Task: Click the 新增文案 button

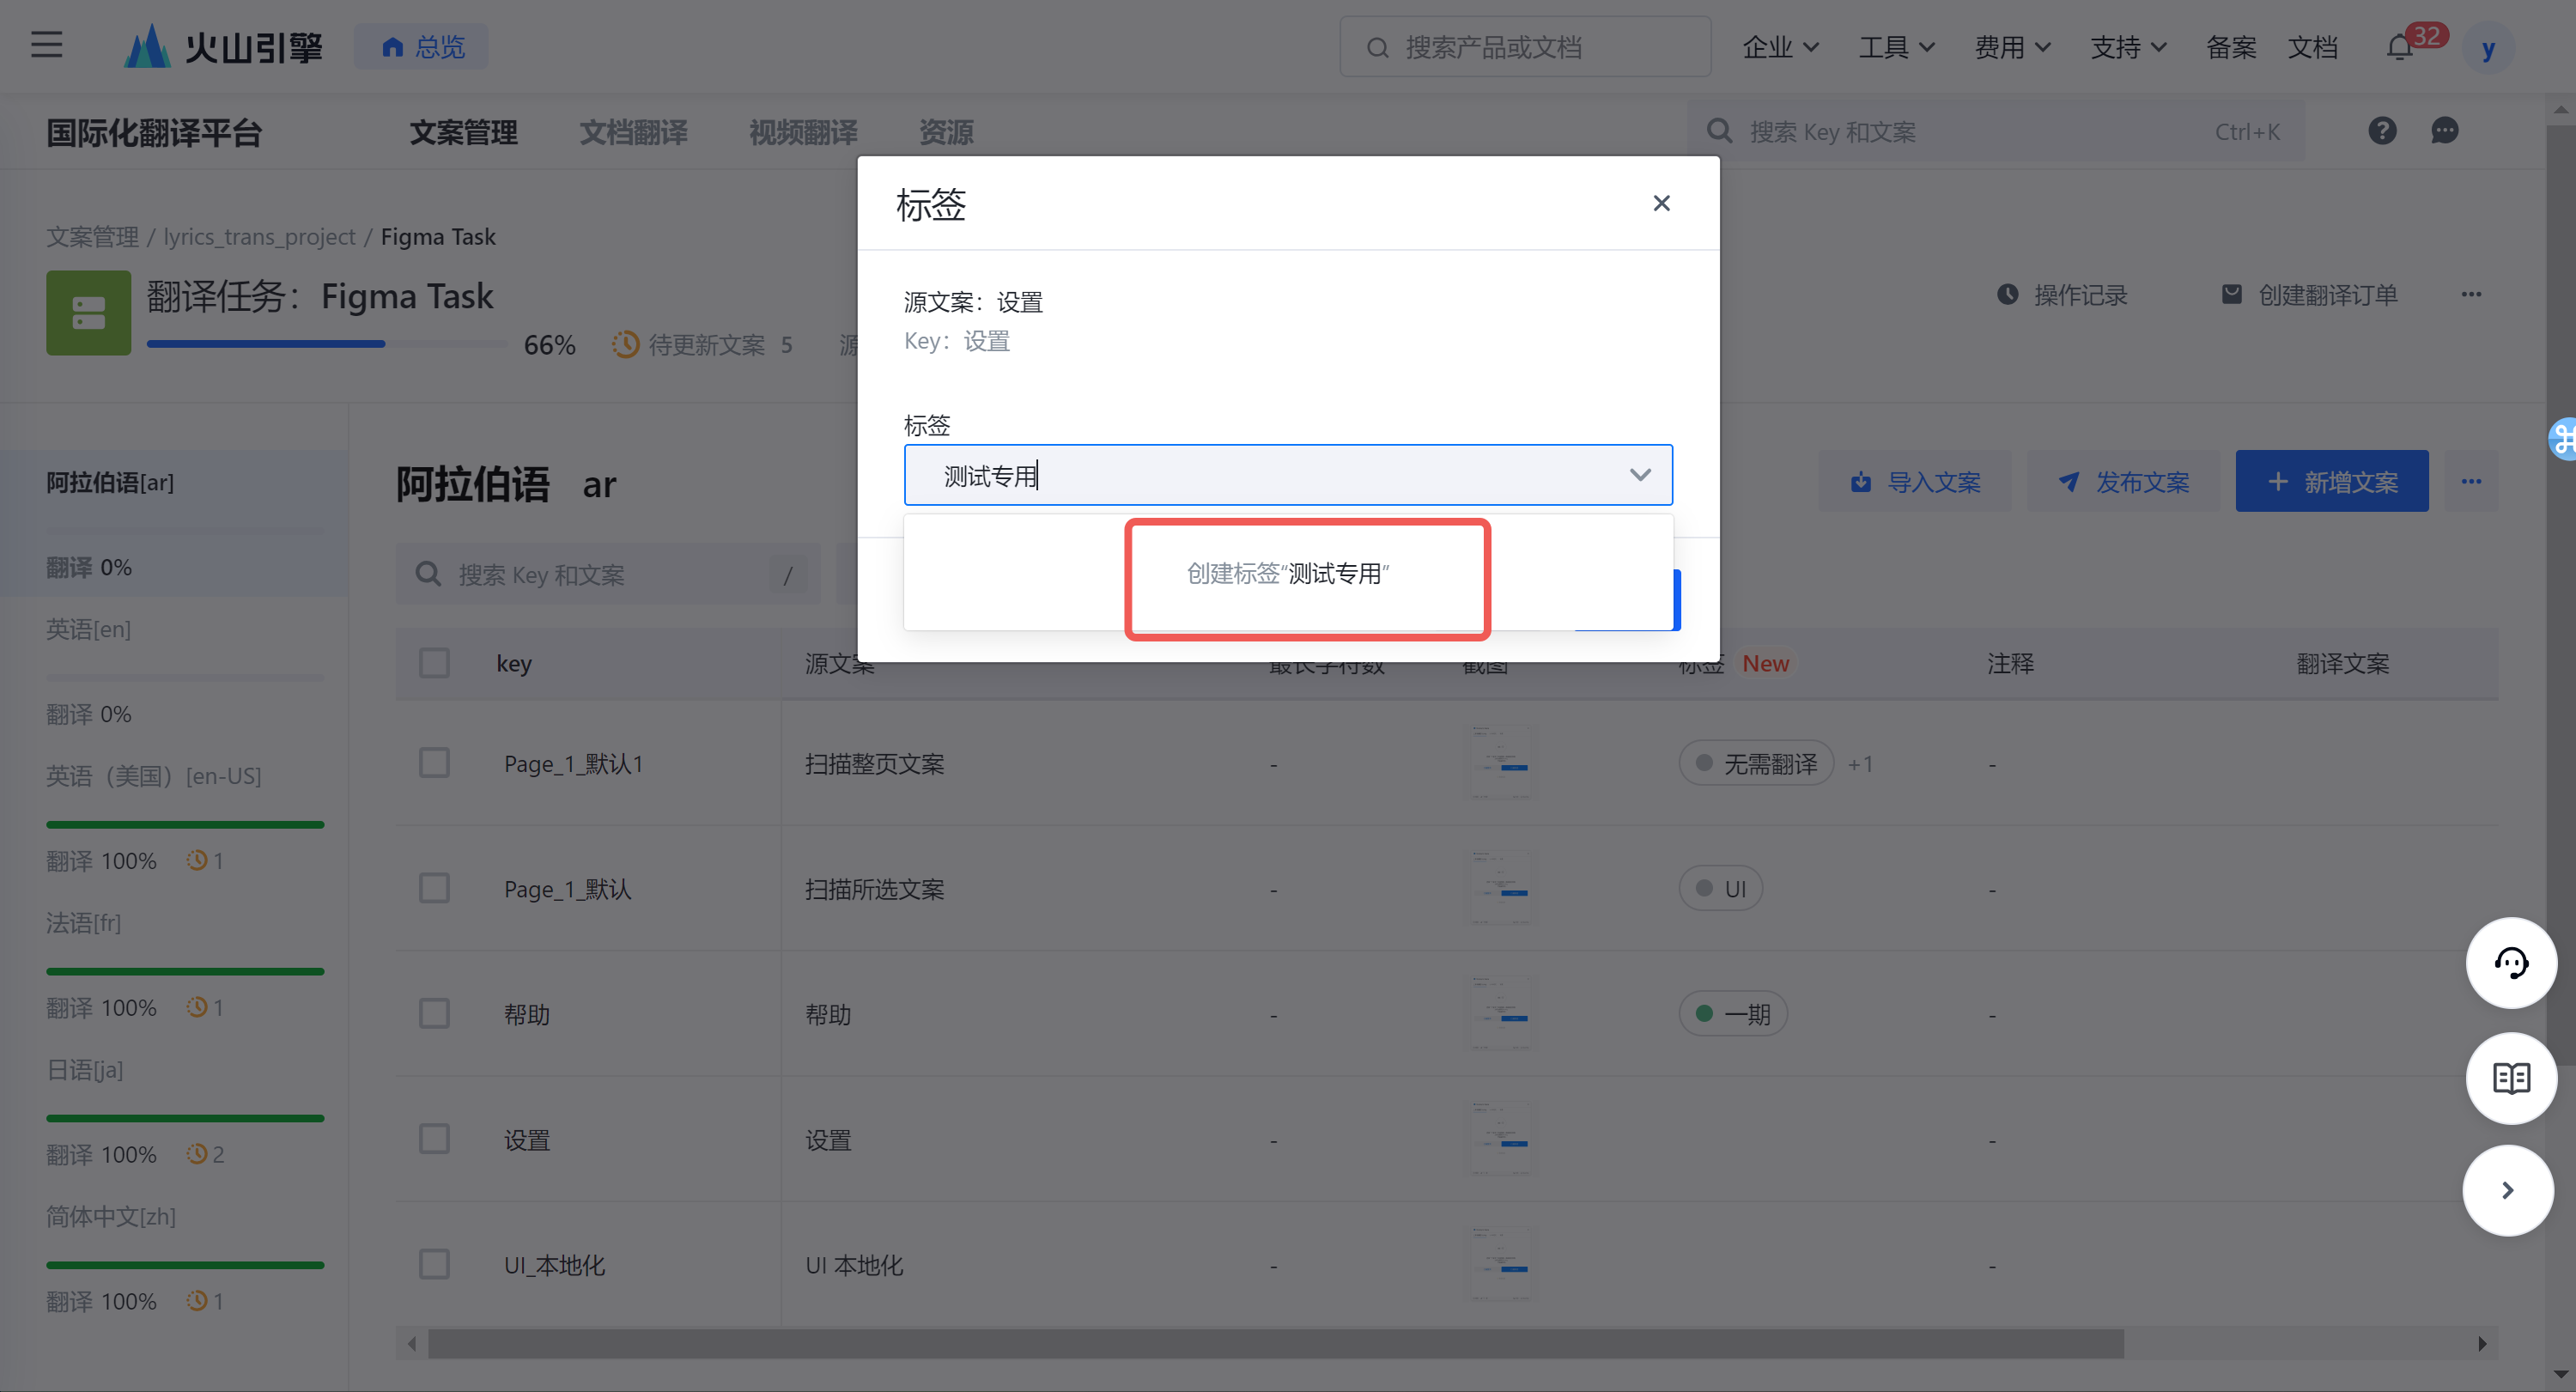Action: coord(2331,482)
